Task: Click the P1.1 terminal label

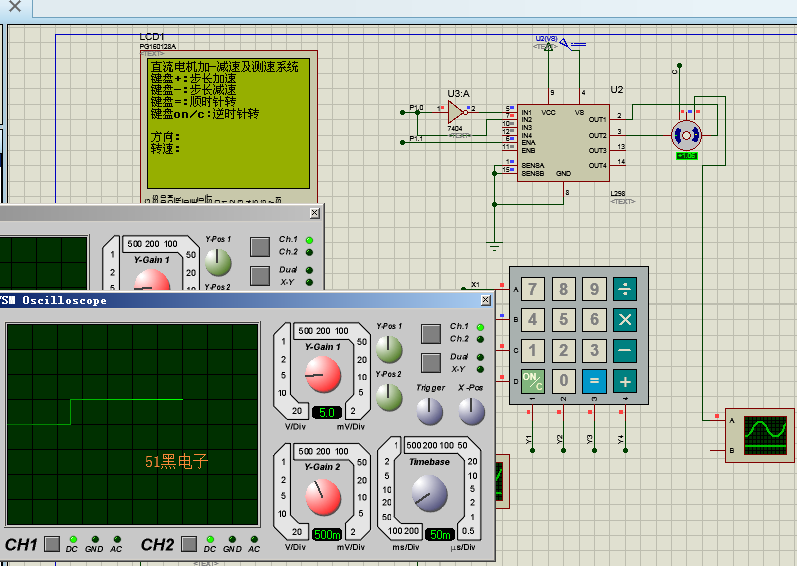Action: pos(416,138)
